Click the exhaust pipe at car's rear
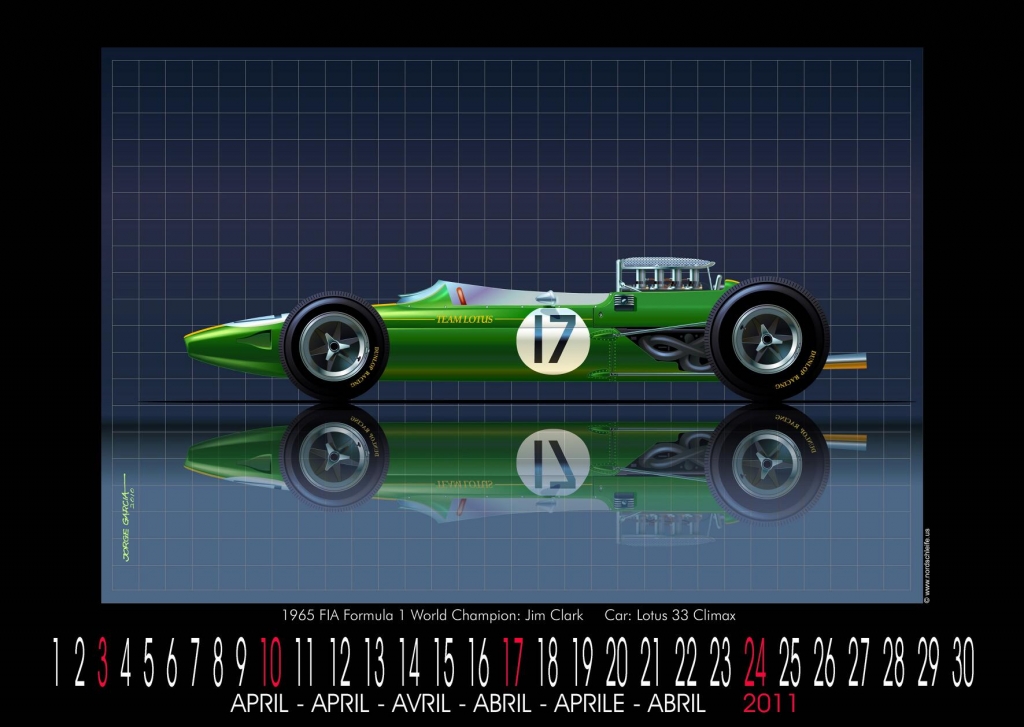 click(844, 361)
